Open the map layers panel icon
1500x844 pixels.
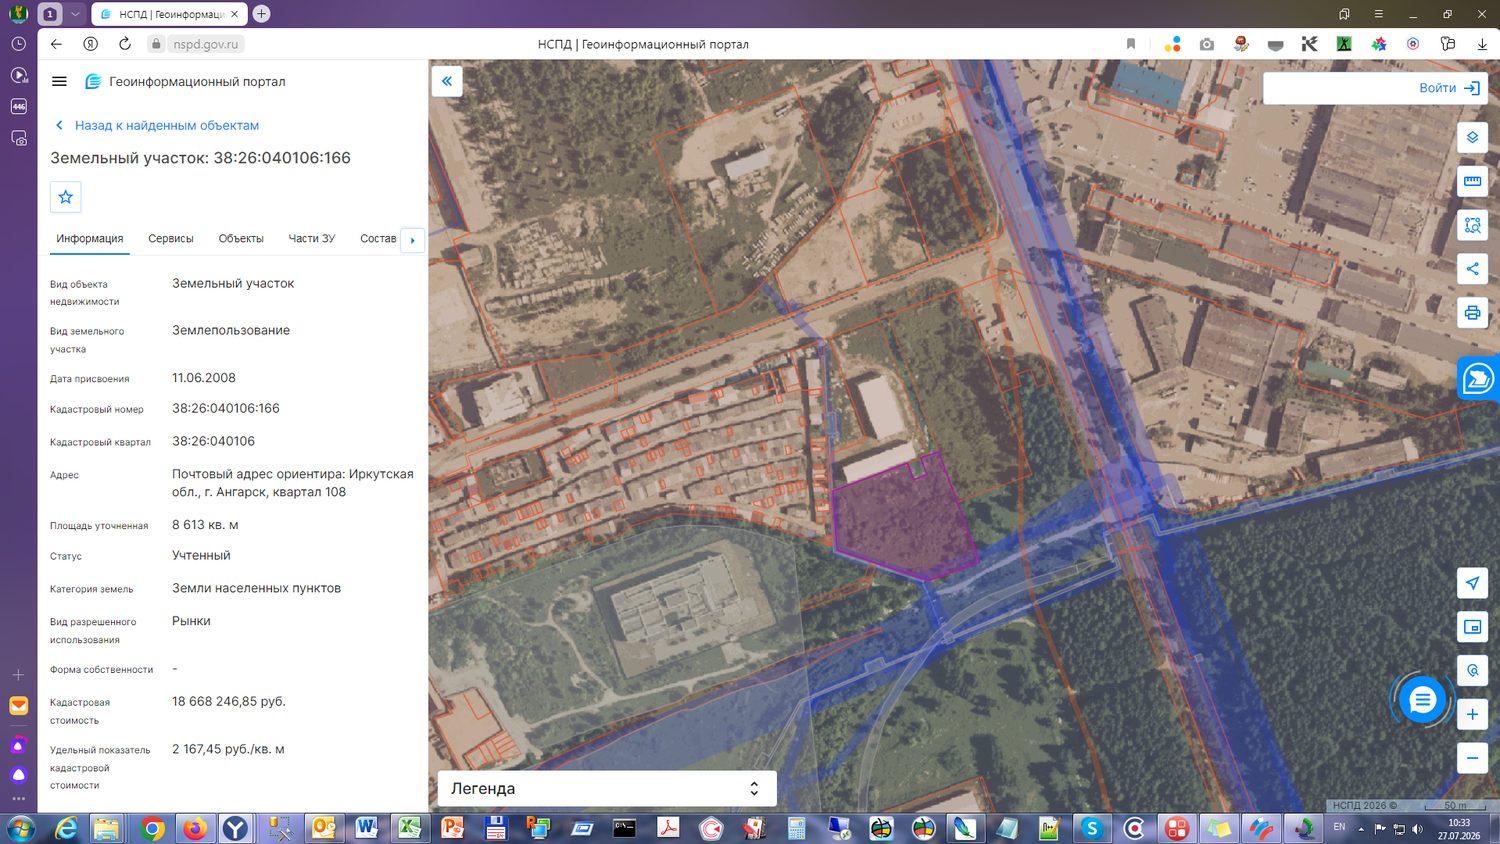tap(1472, 137)
